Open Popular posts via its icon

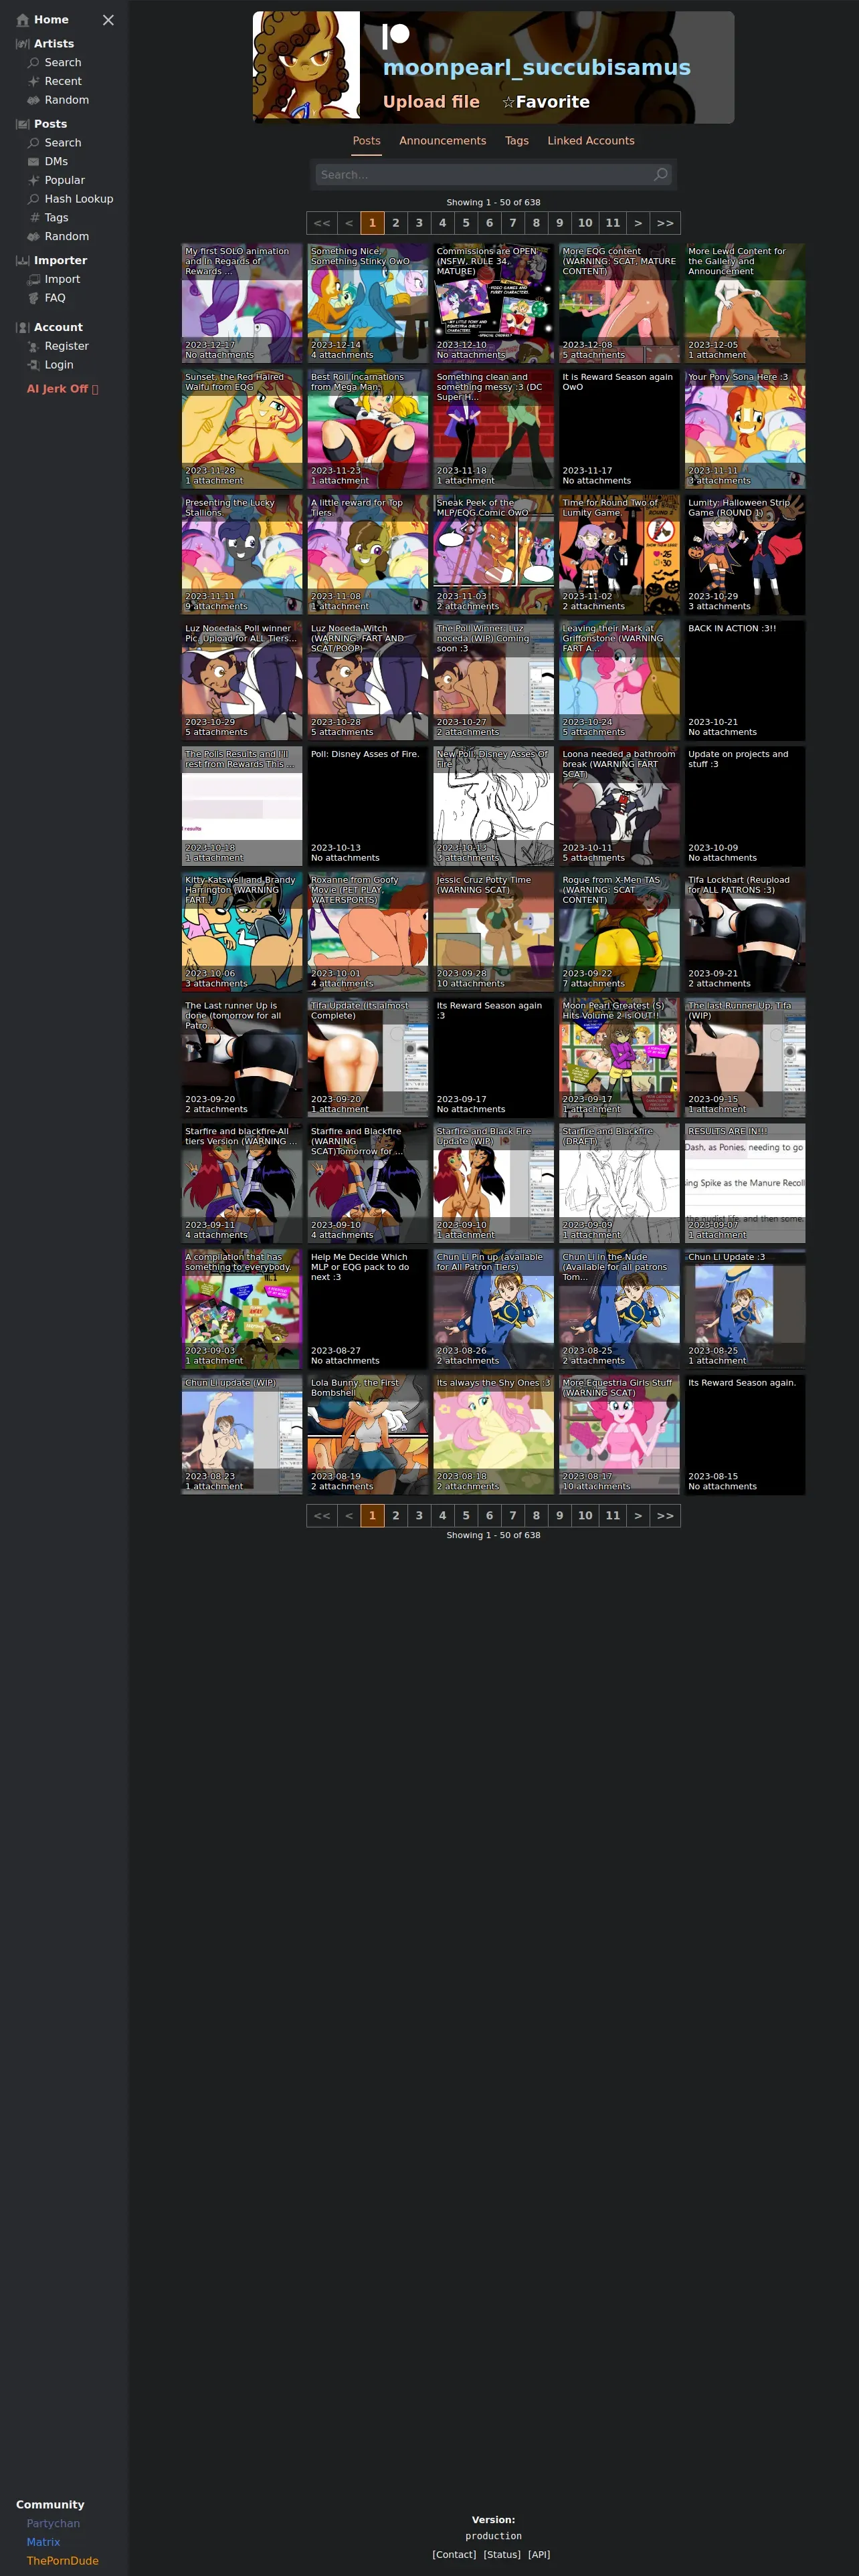34,180
